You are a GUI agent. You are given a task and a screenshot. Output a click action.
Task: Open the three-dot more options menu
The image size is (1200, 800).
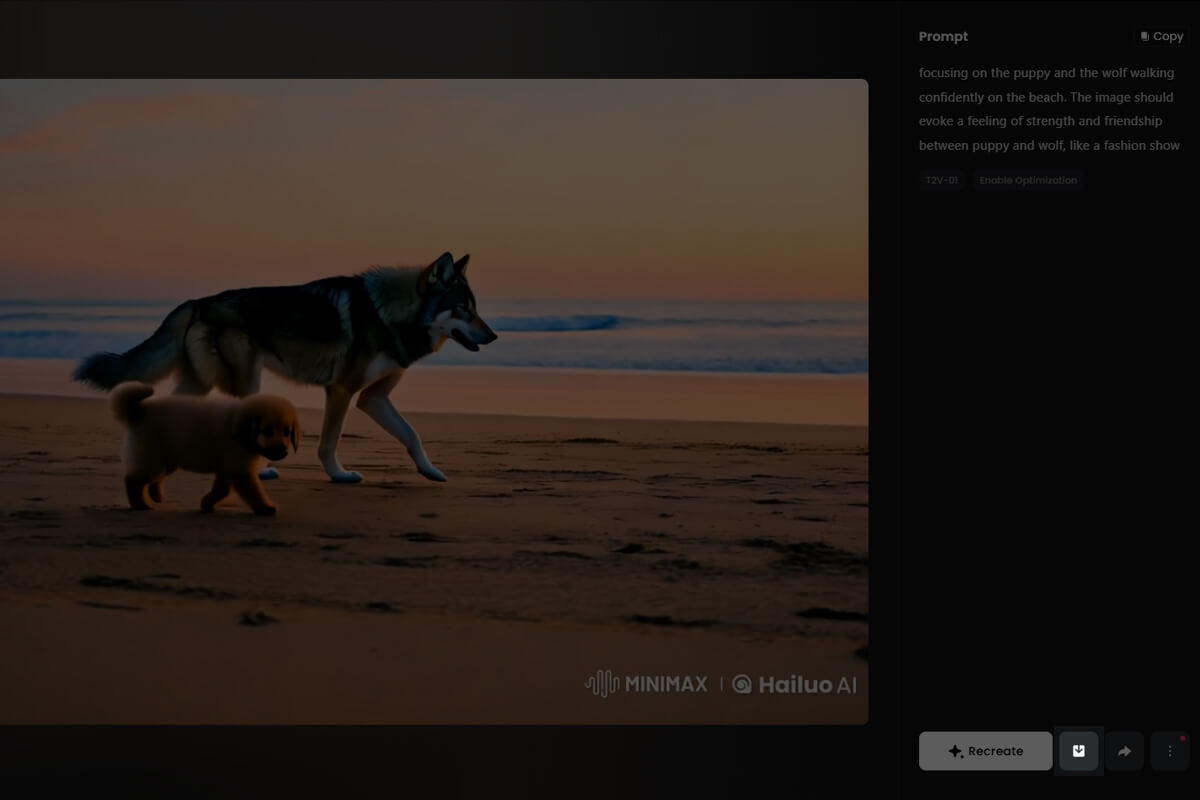point(1170,751)
